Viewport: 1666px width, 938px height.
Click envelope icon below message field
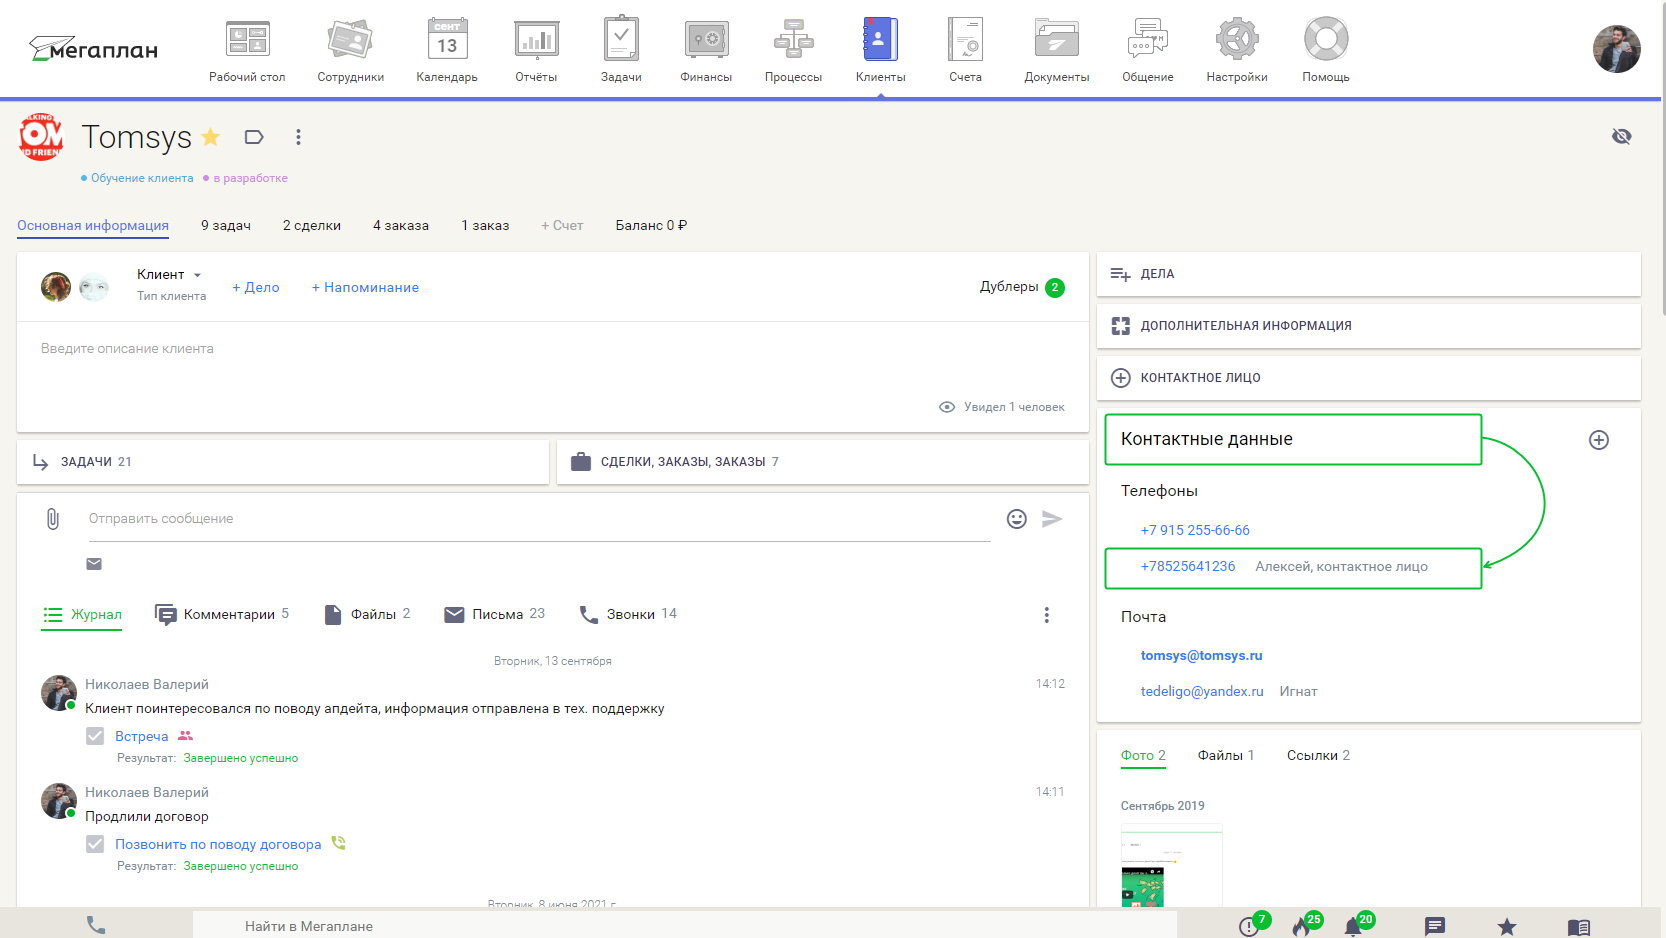point(94,564)
